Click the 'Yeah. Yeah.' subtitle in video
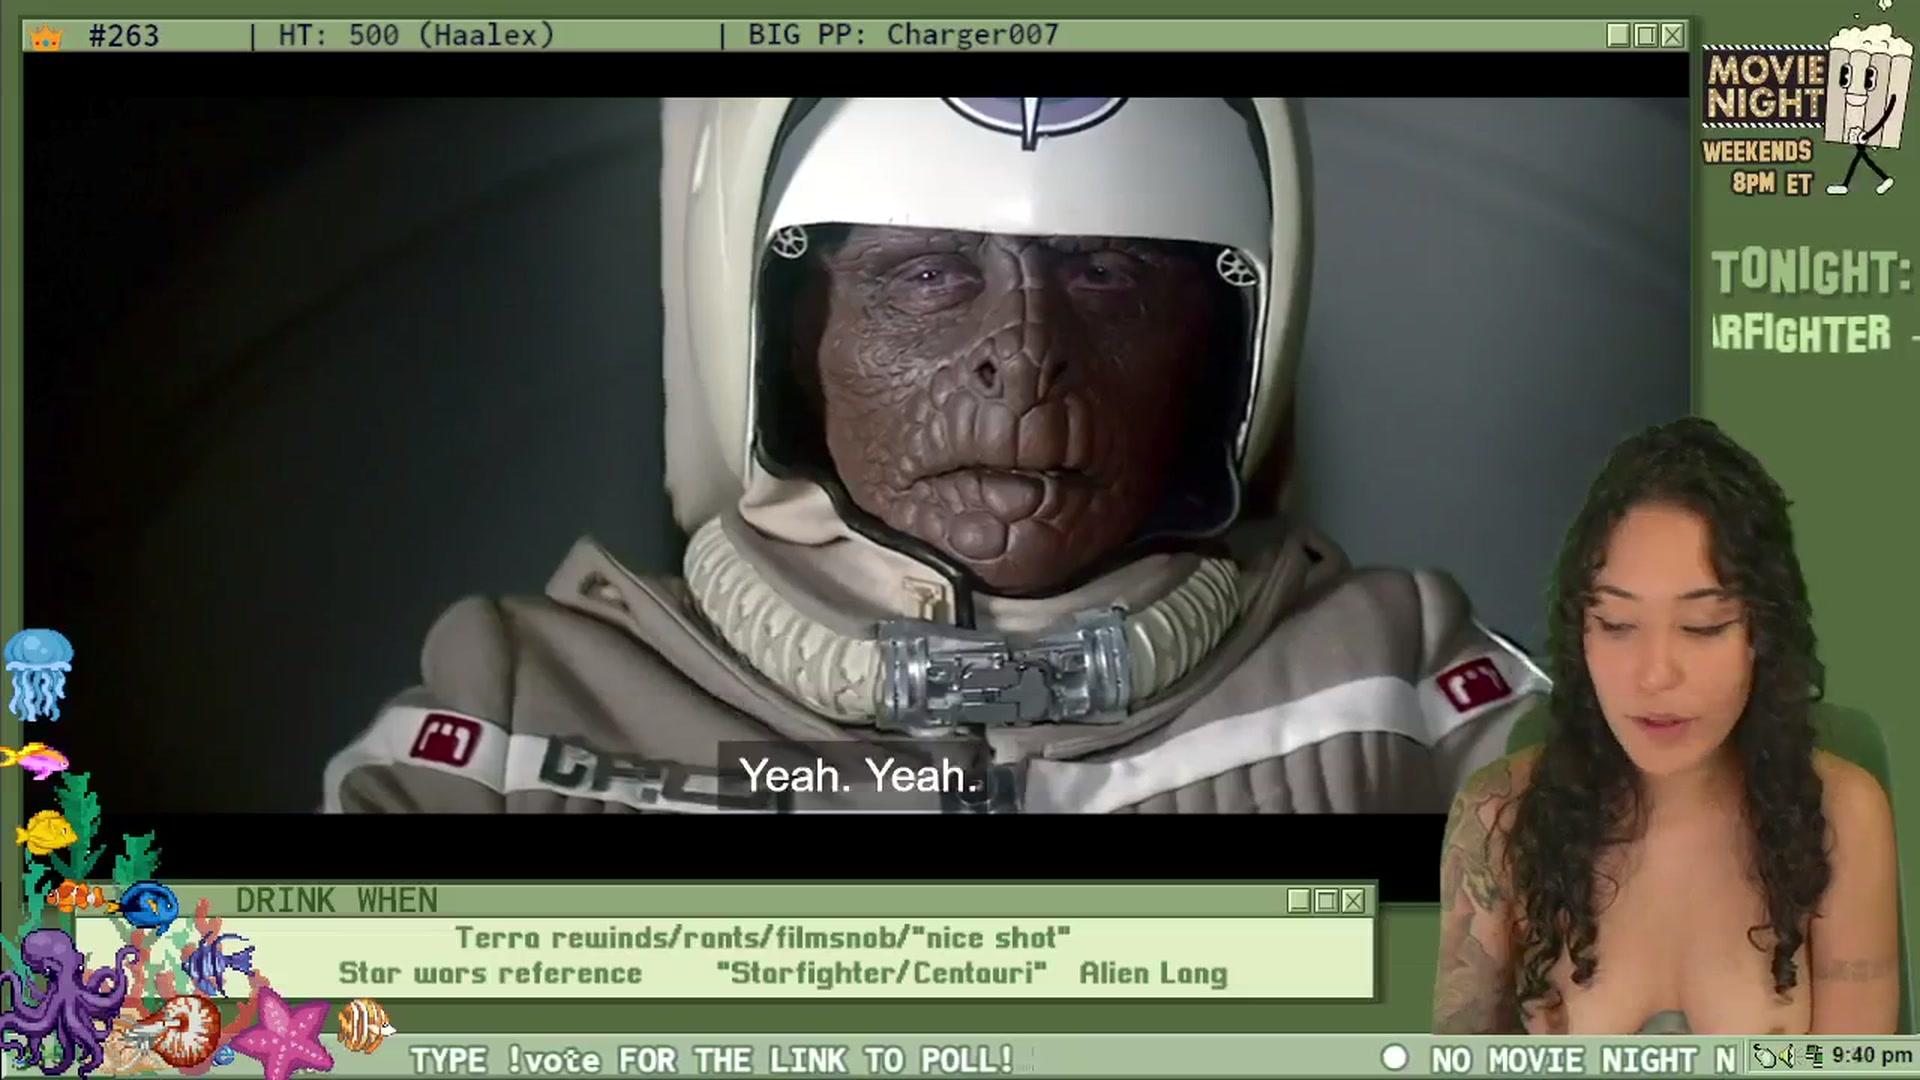Screen dimensions: 1920x1080 click(858, 776)
